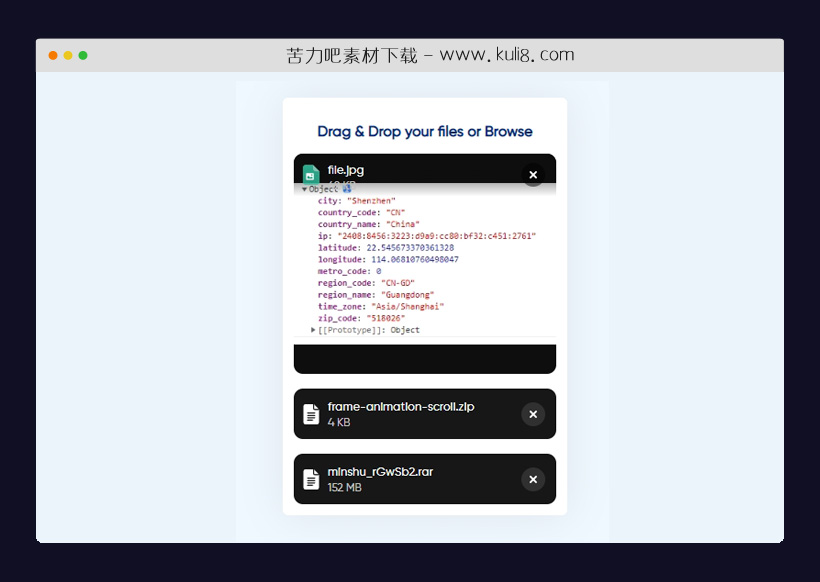Screen dimensions: 820x582
Task: Click the 4 KB size label
Action: (x=339, y=423)
